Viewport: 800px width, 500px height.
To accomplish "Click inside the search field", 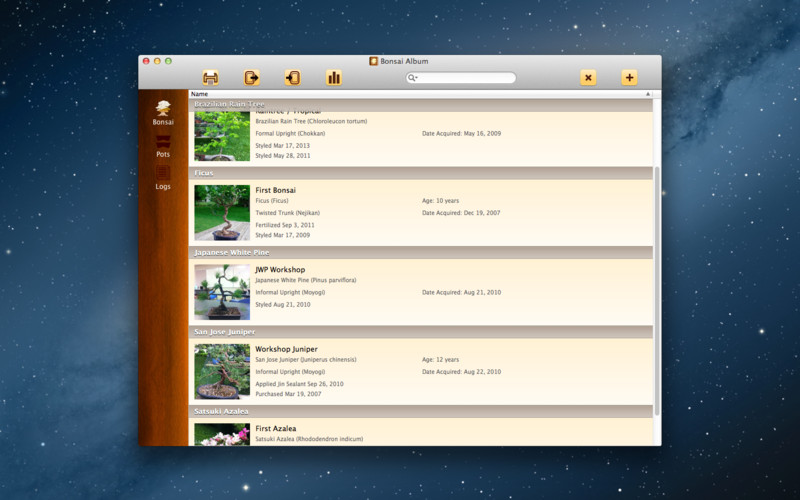I will tap(461, 78).
